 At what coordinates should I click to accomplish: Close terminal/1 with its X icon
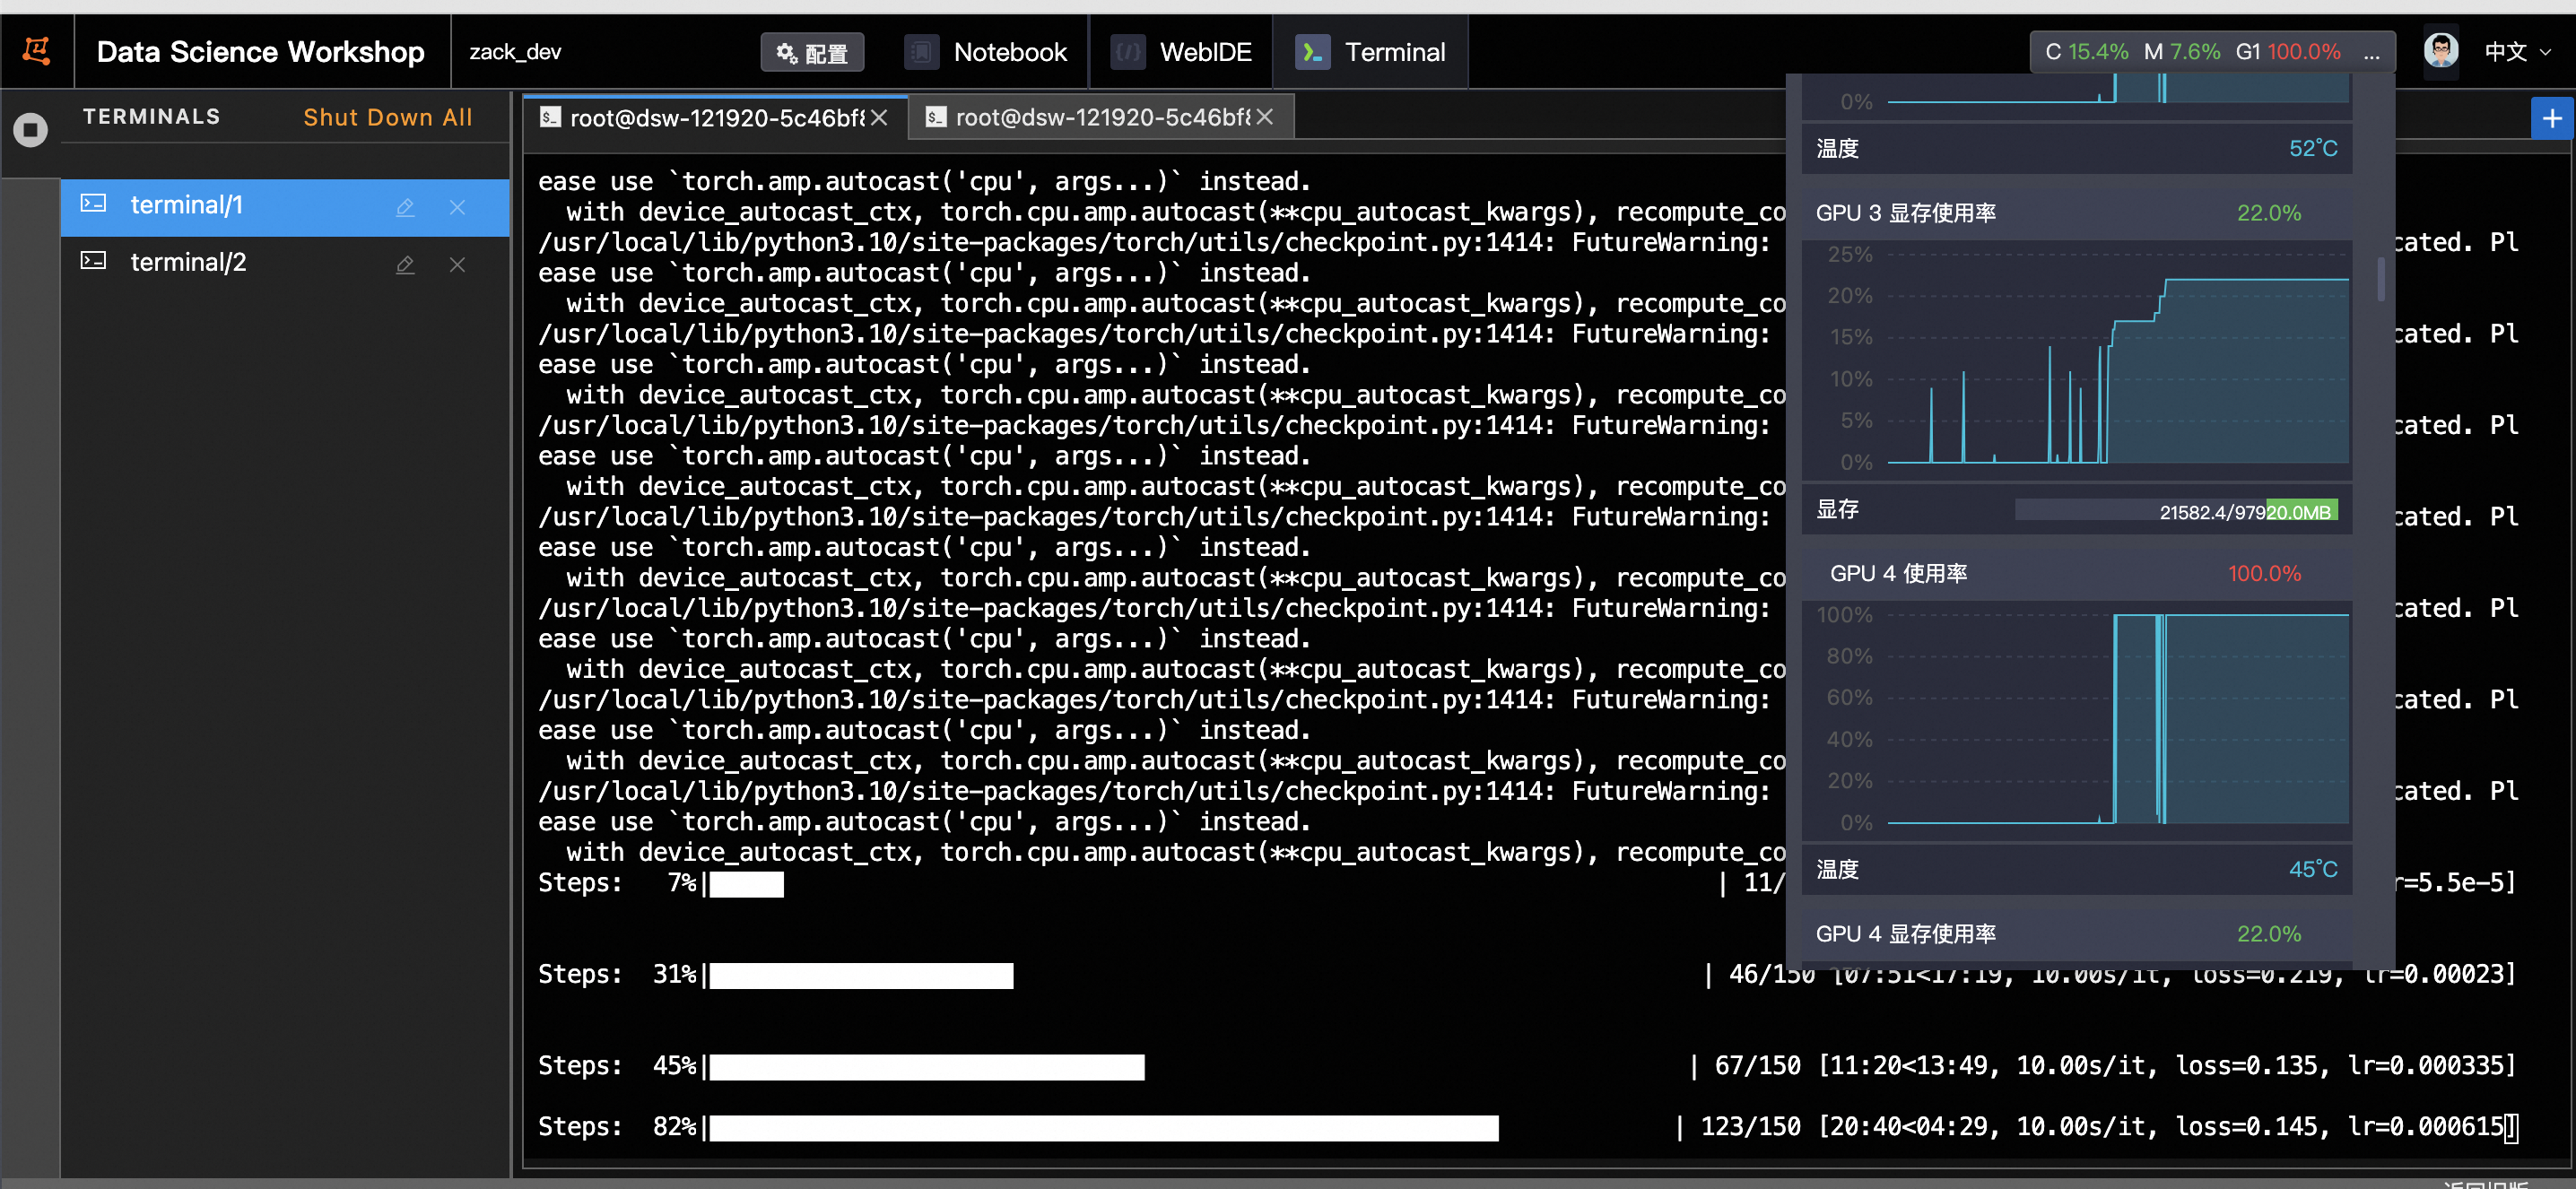point(457,207)
